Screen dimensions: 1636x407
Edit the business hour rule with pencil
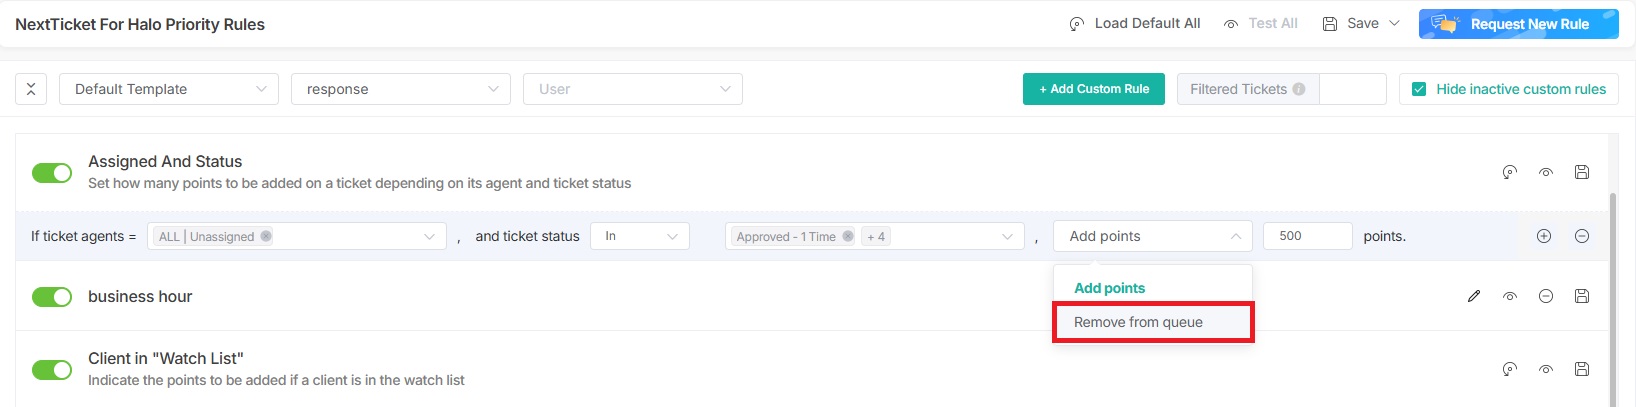1474,296
